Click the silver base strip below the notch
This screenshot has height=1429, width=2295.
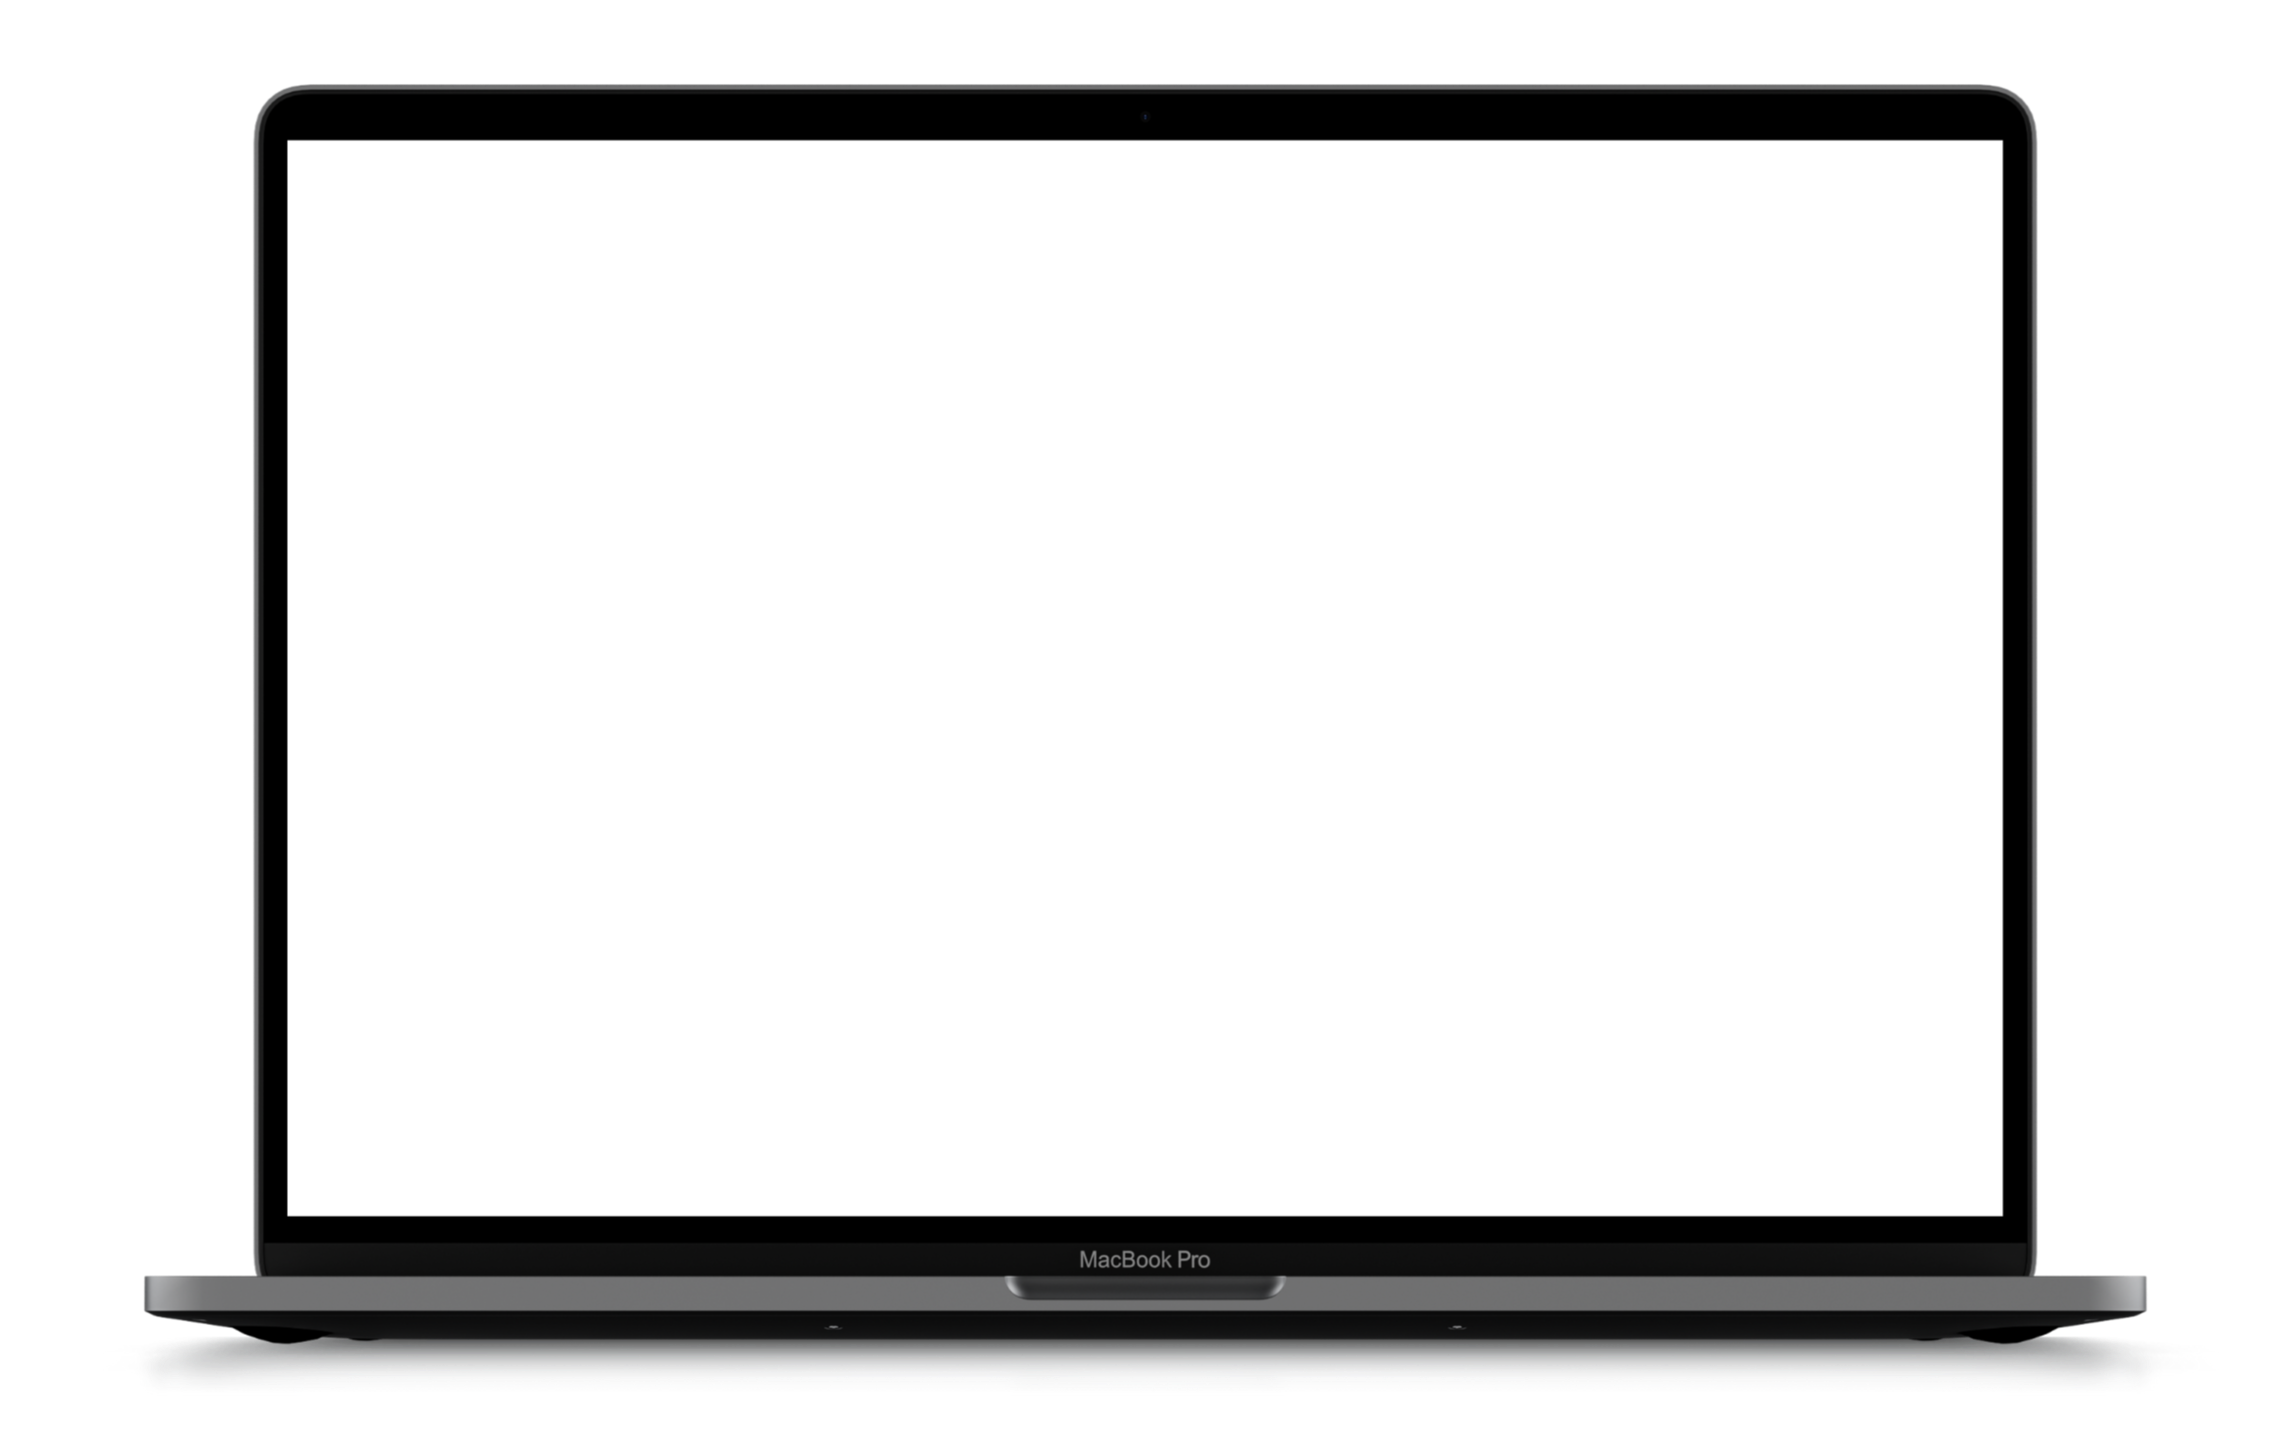click(1145, 1305)
